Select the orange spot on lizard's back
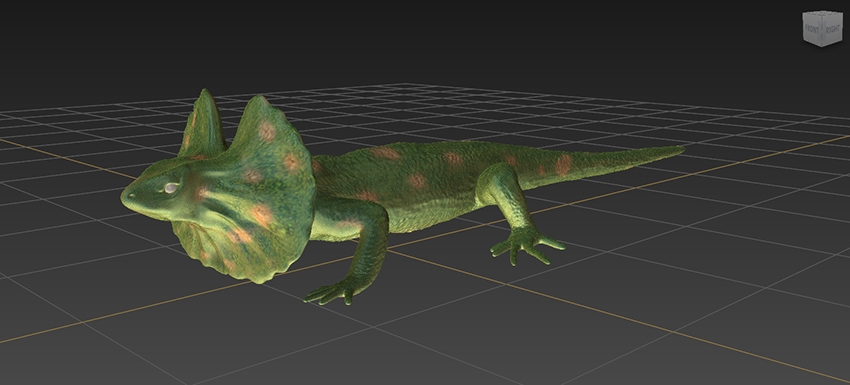Viewport: 850px width, 385px height. point(416,181)
